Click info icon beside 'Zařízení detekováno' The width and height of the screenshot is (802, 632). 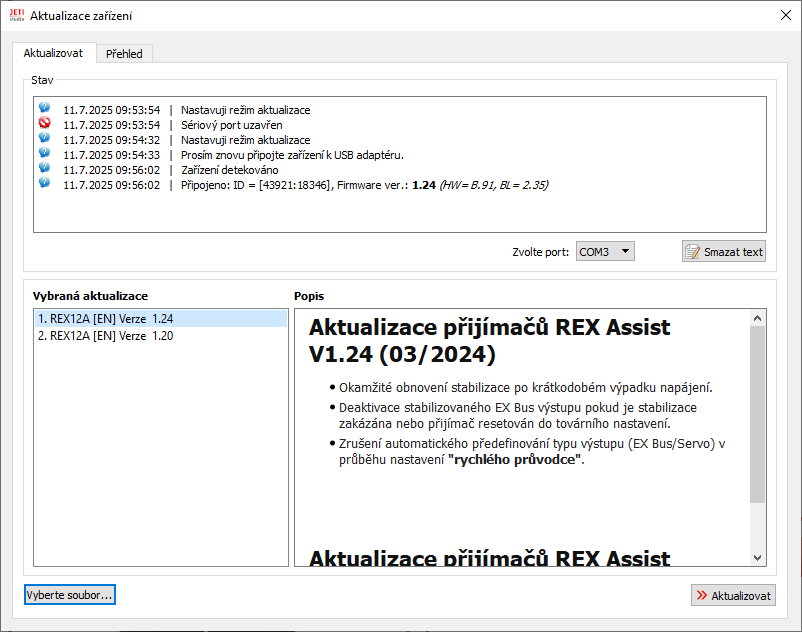(44, 167)
